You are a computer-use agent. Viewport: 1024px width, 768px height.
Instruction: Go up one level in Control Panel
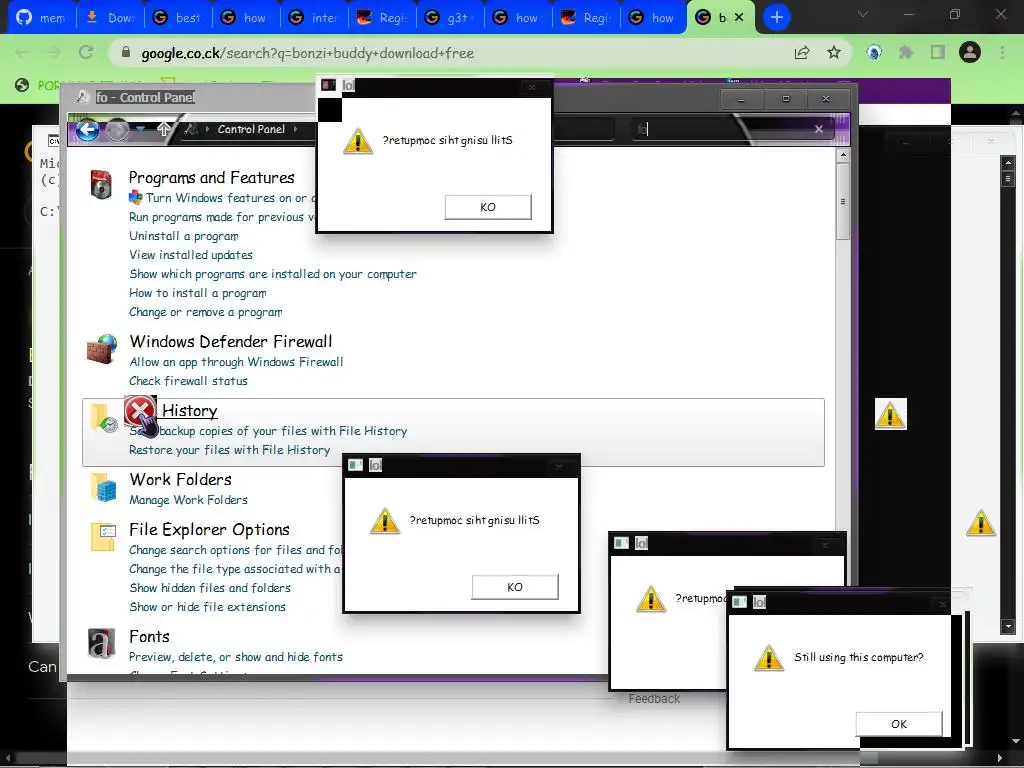[164, 129]
